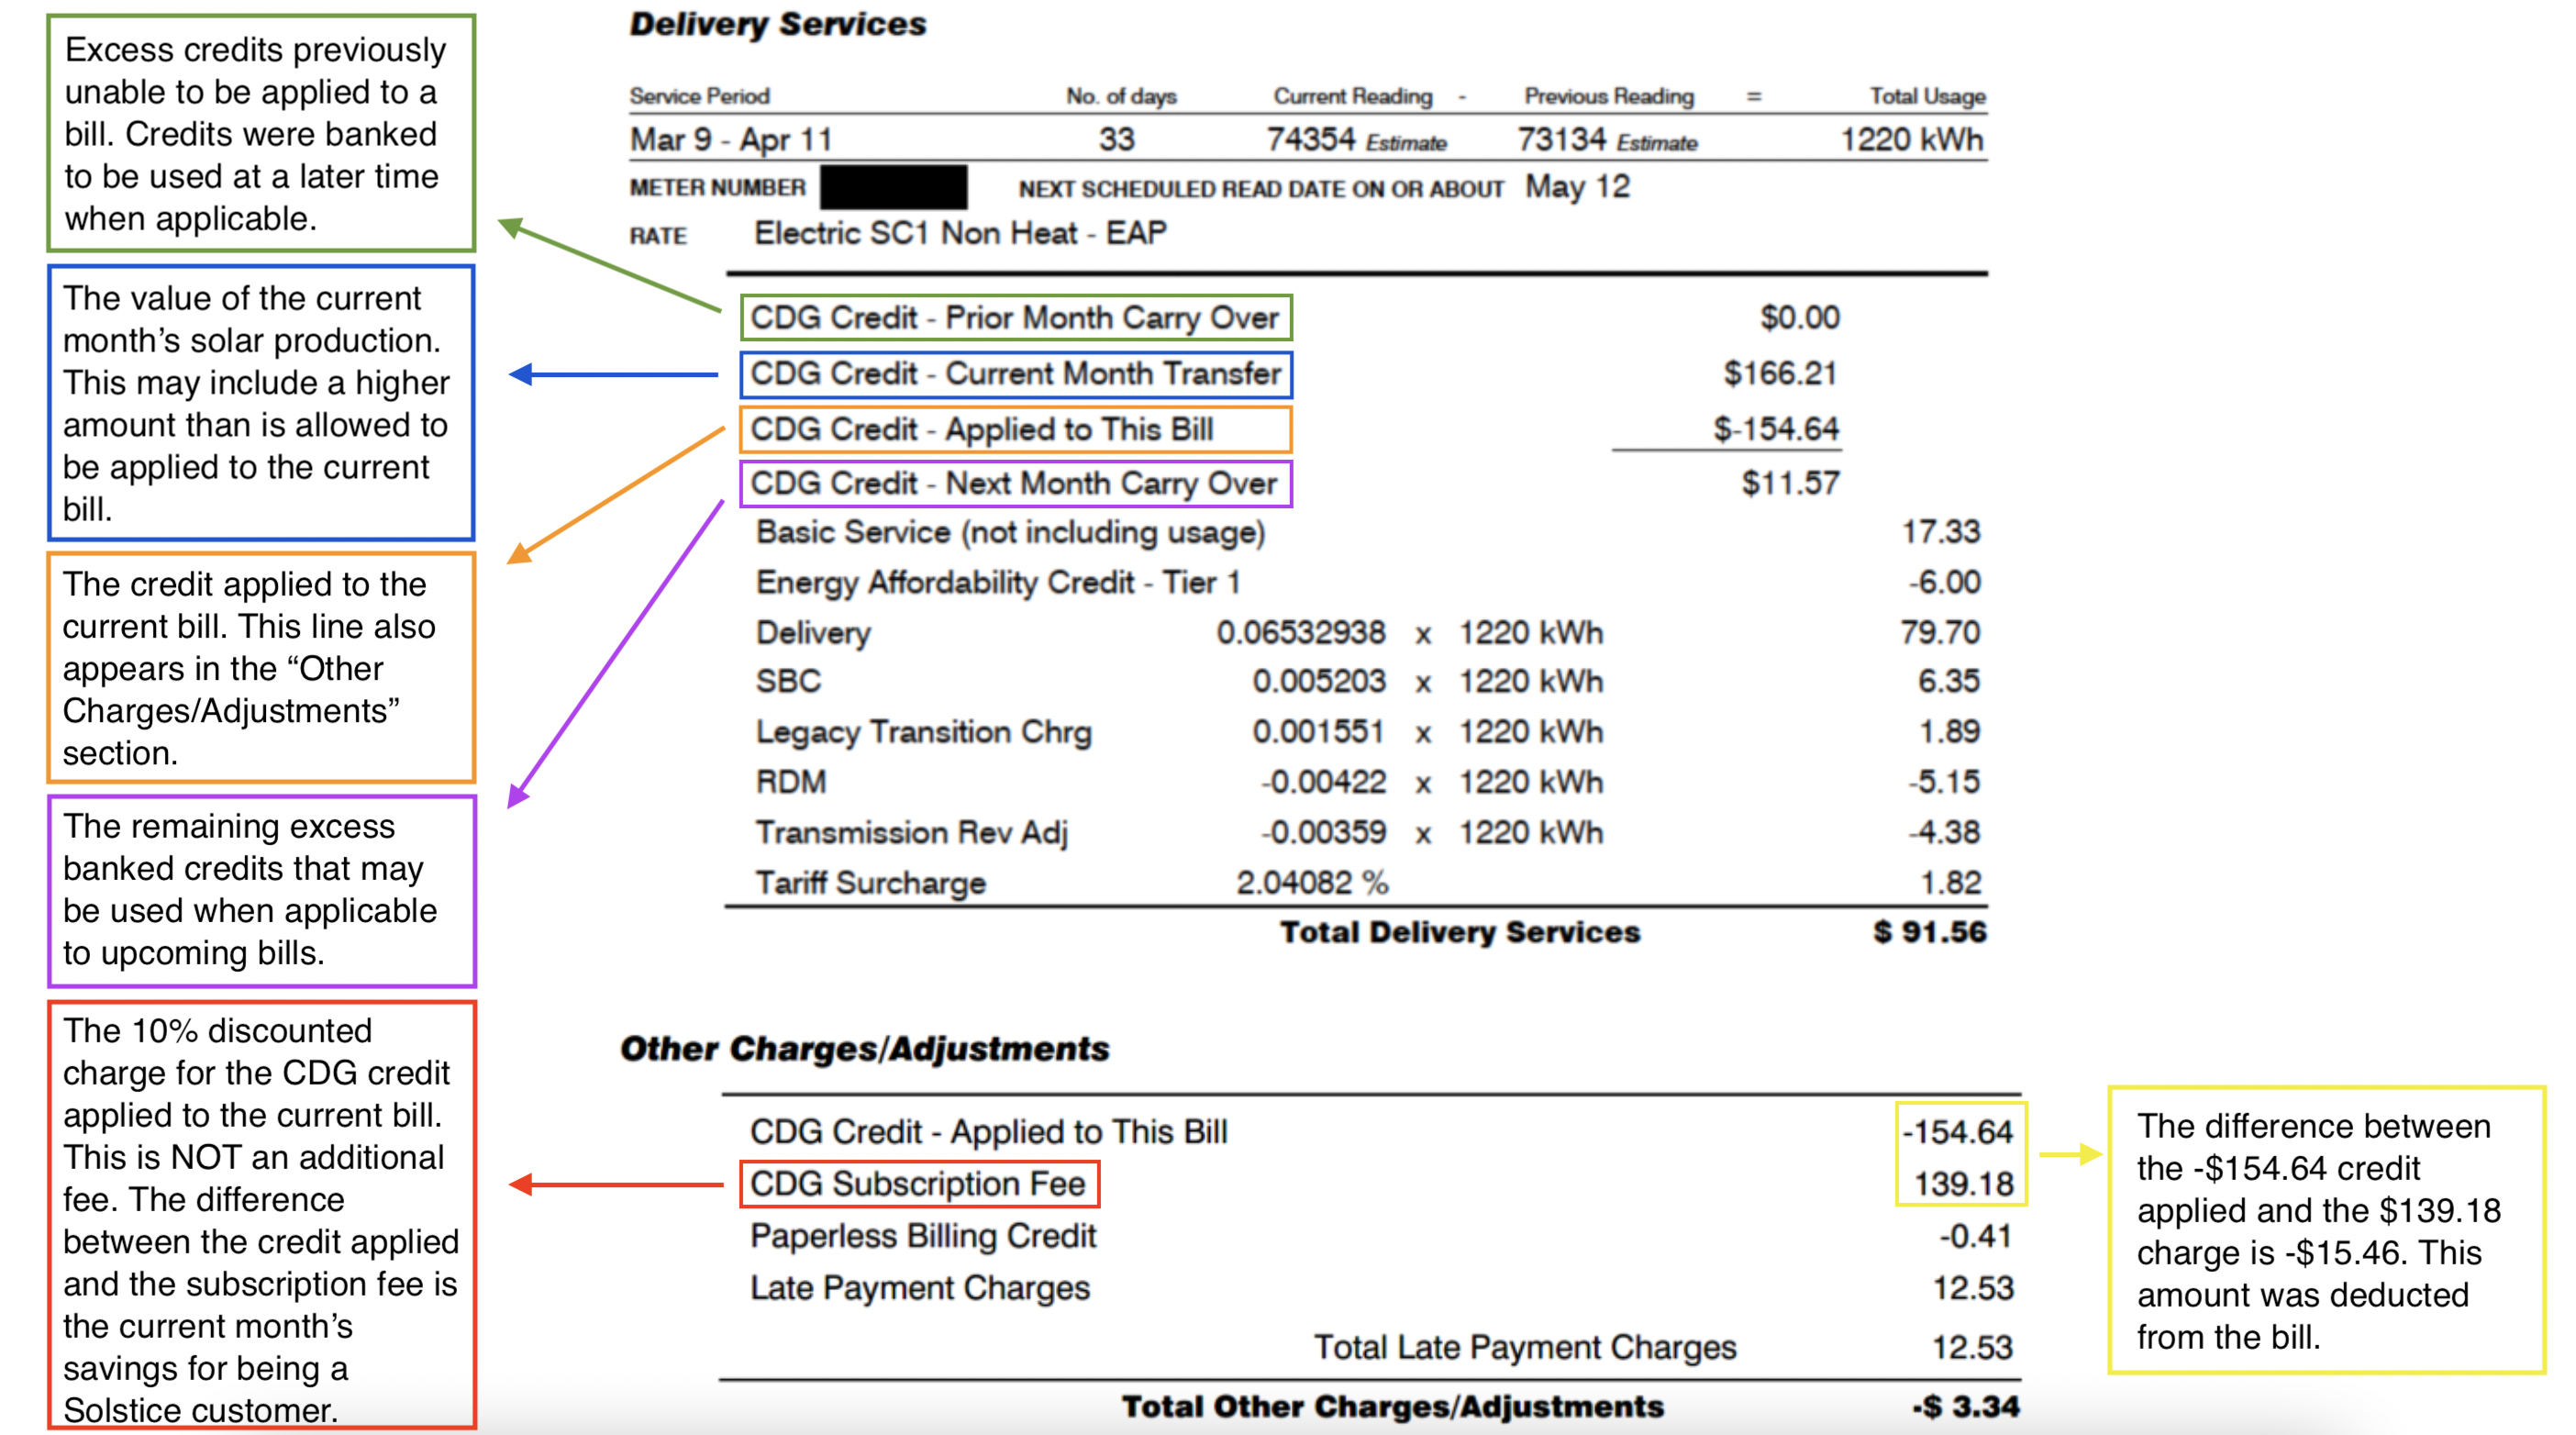Select previous reading '73134'
This screenshot has height=1435, width=2576.
click(1561, 139)
